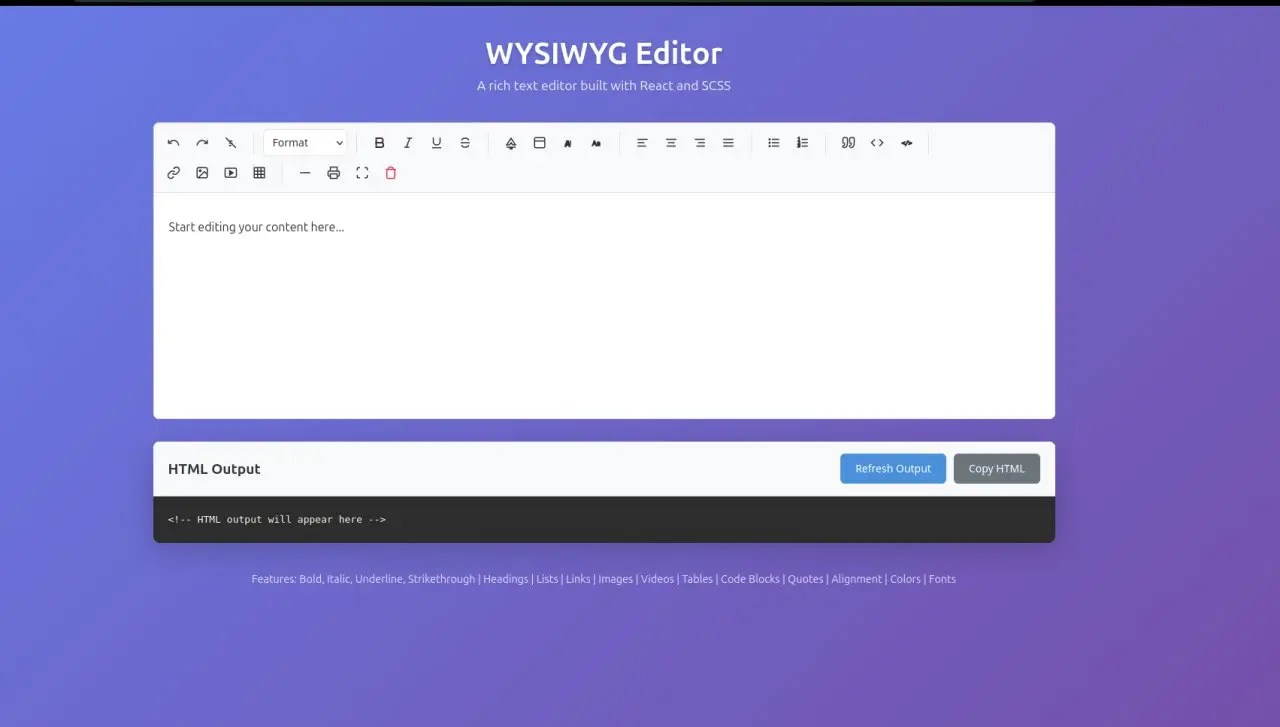Toggle italic formatting
This screenshot has width=1280, height=727.
click(408, 143)
